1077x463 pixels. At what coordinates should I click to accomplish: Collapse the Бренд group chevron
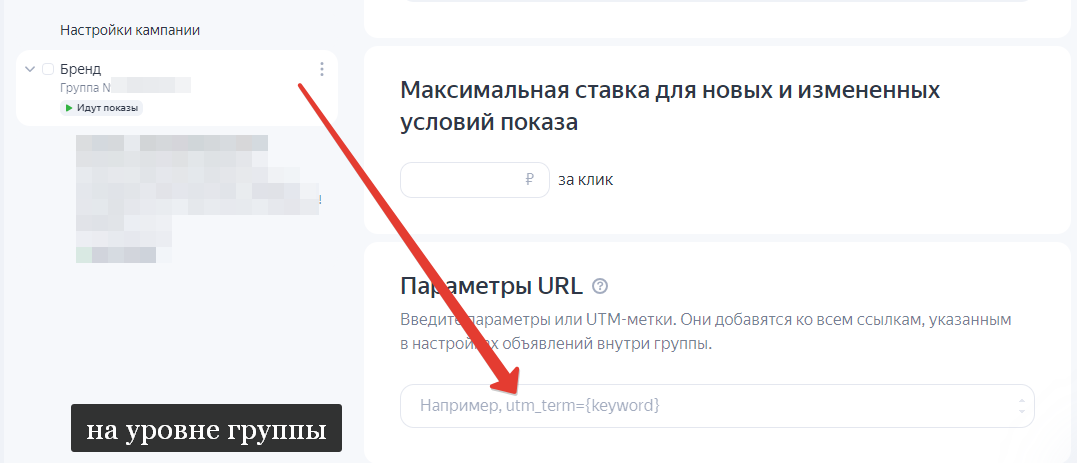[30, 69]
